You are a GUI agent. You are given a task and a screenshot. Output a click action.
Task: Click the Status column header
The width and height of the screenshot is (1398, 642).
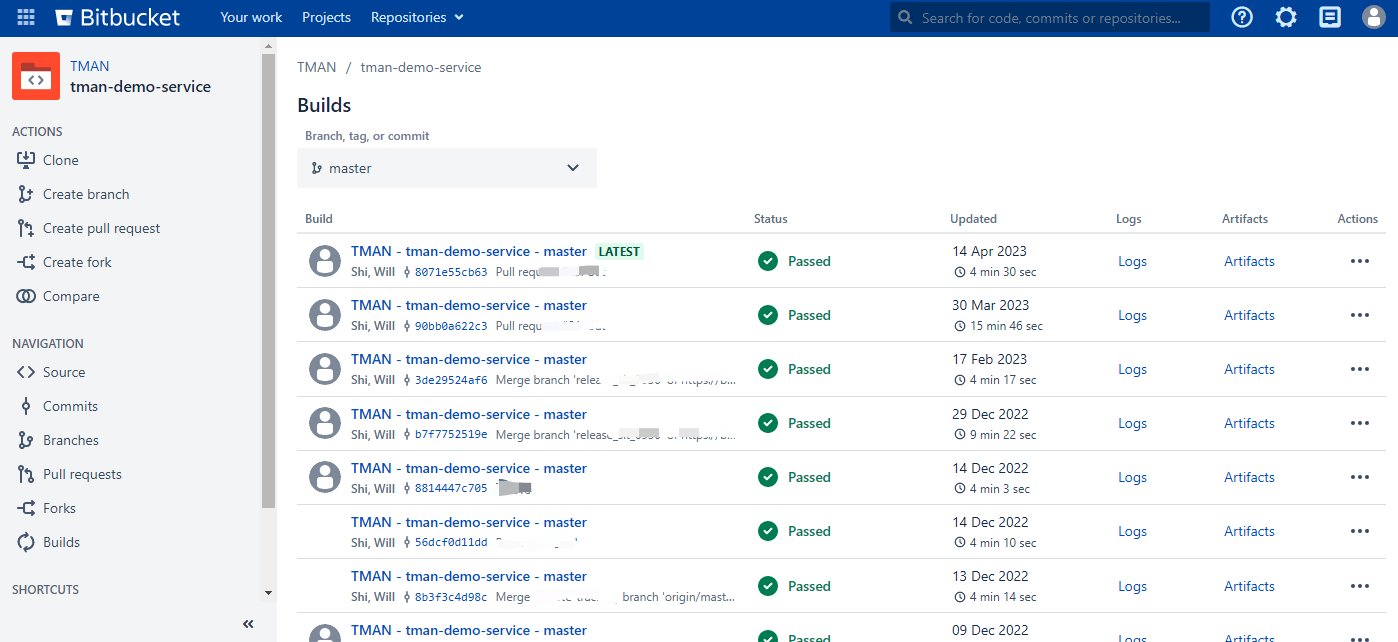[x=771, y=219]
